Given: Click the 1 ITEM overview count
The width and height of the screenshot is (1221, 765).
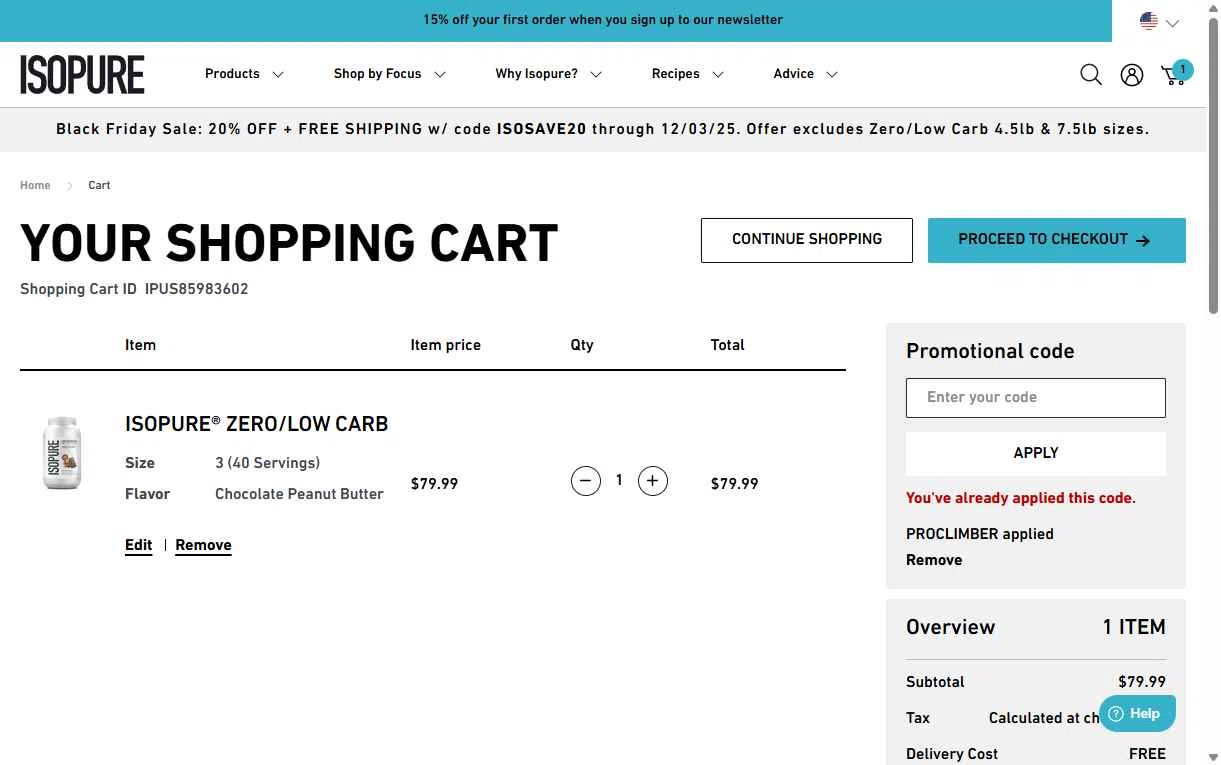Looking at the screenshot, I should click(x=1134, y=627).
